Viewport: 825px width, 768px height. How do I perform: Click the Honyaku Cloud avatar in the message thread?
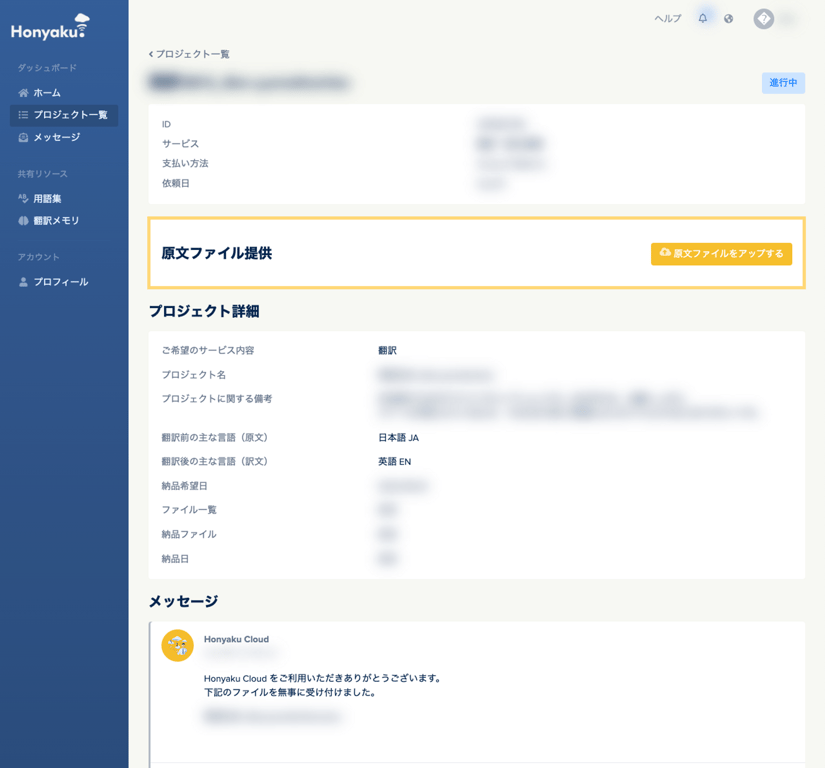pyautogui.click(x=178, y=645)
